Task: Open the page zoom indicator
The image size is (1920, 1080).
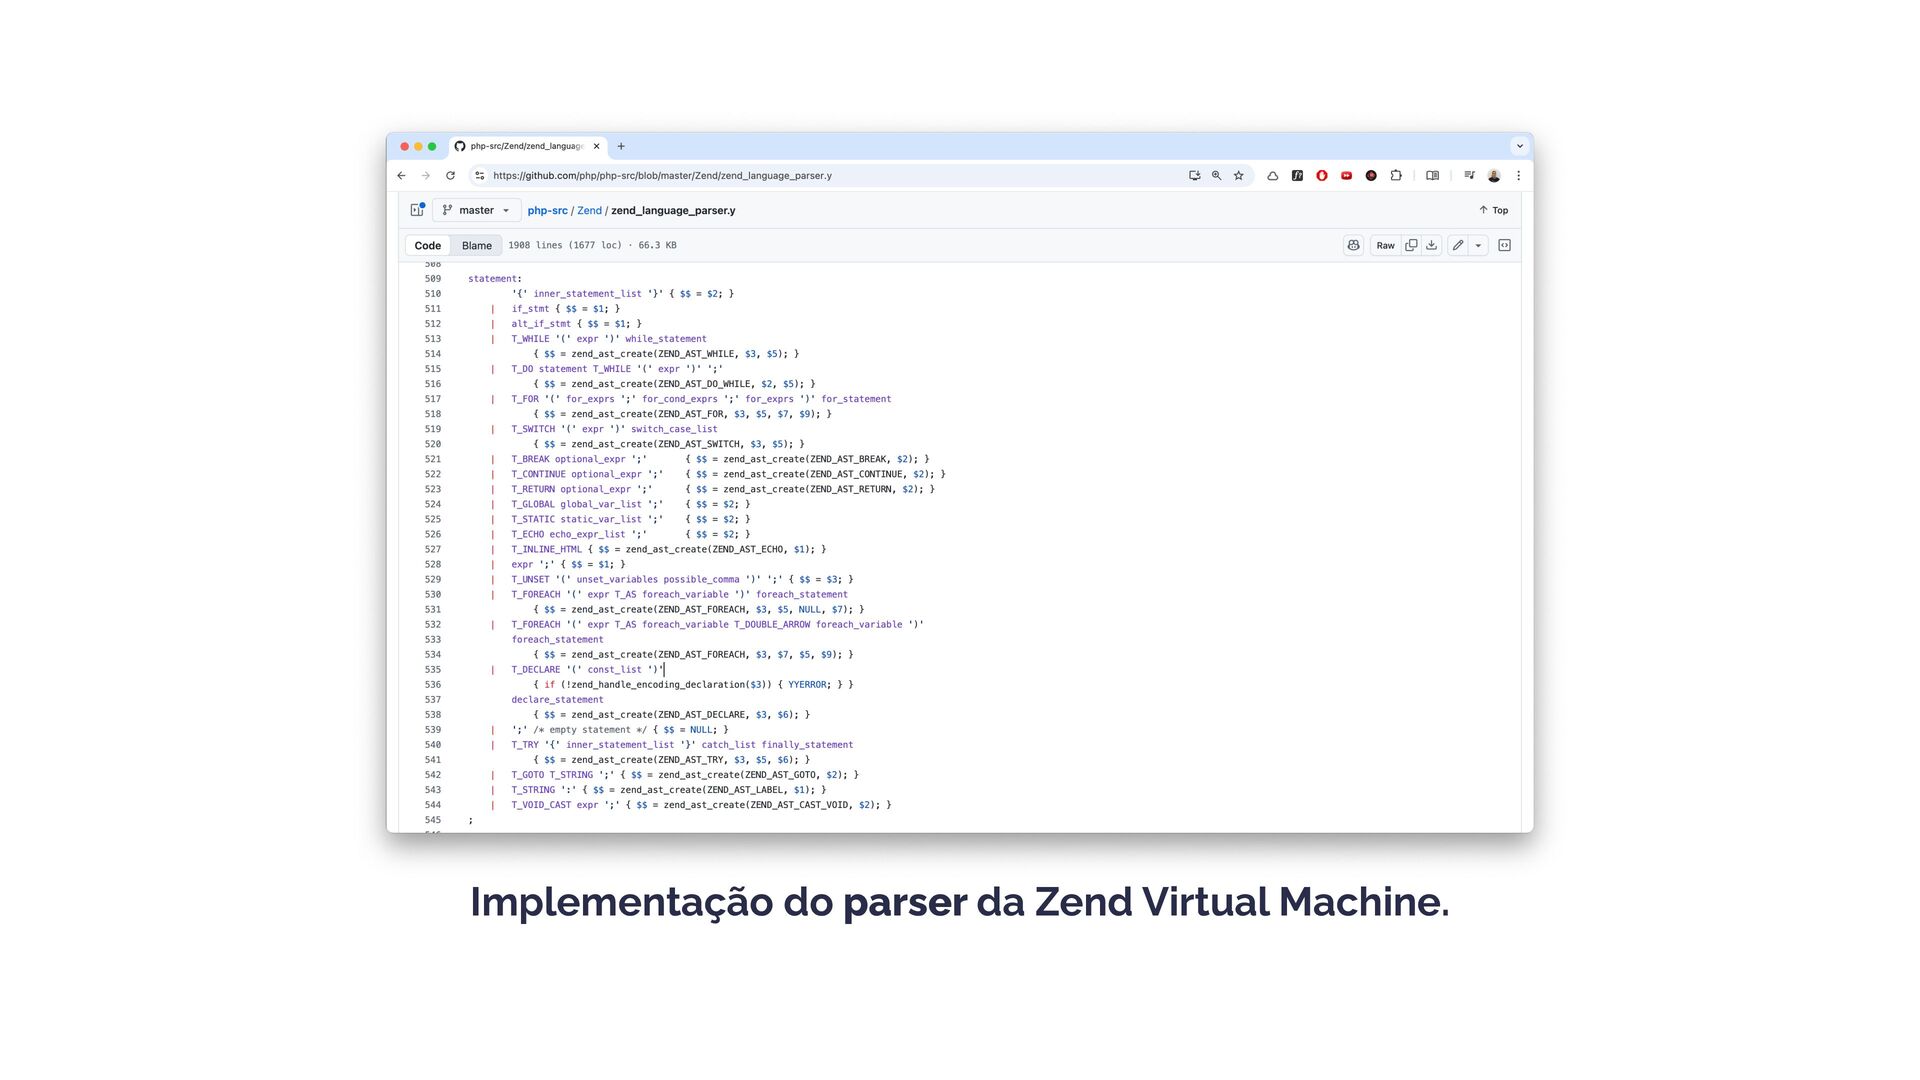Action: [1216, 175]
